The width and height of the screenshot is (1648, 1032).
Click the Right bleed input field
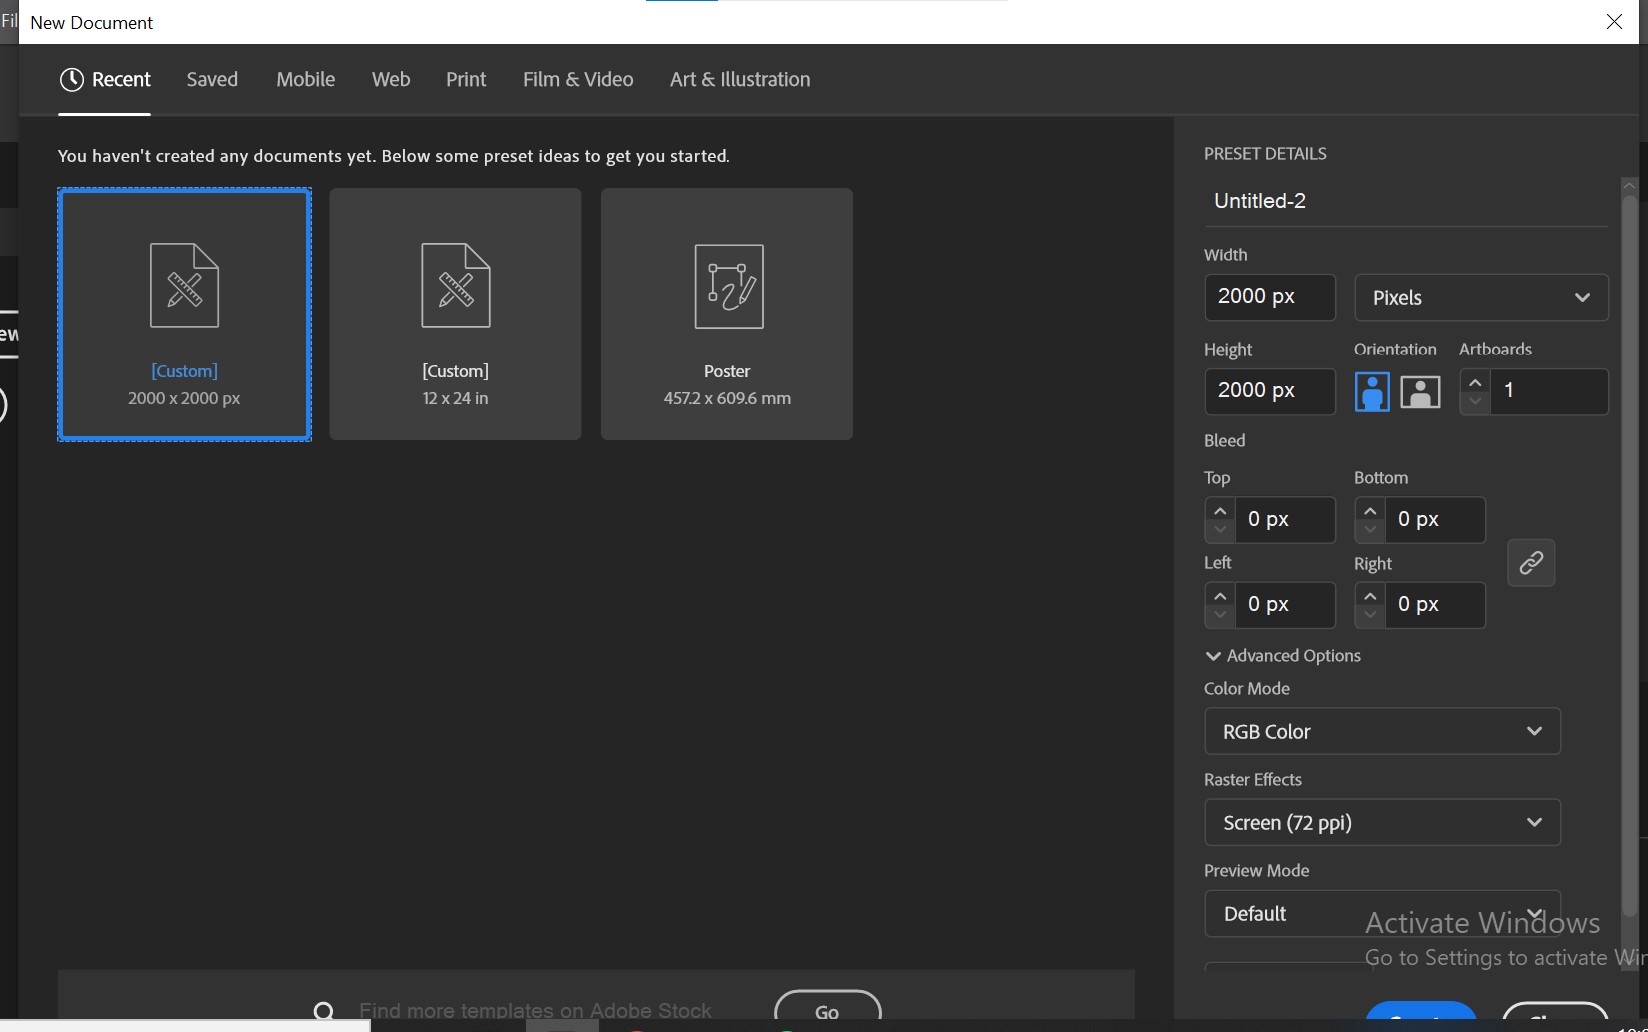[x=1435, y=605]
